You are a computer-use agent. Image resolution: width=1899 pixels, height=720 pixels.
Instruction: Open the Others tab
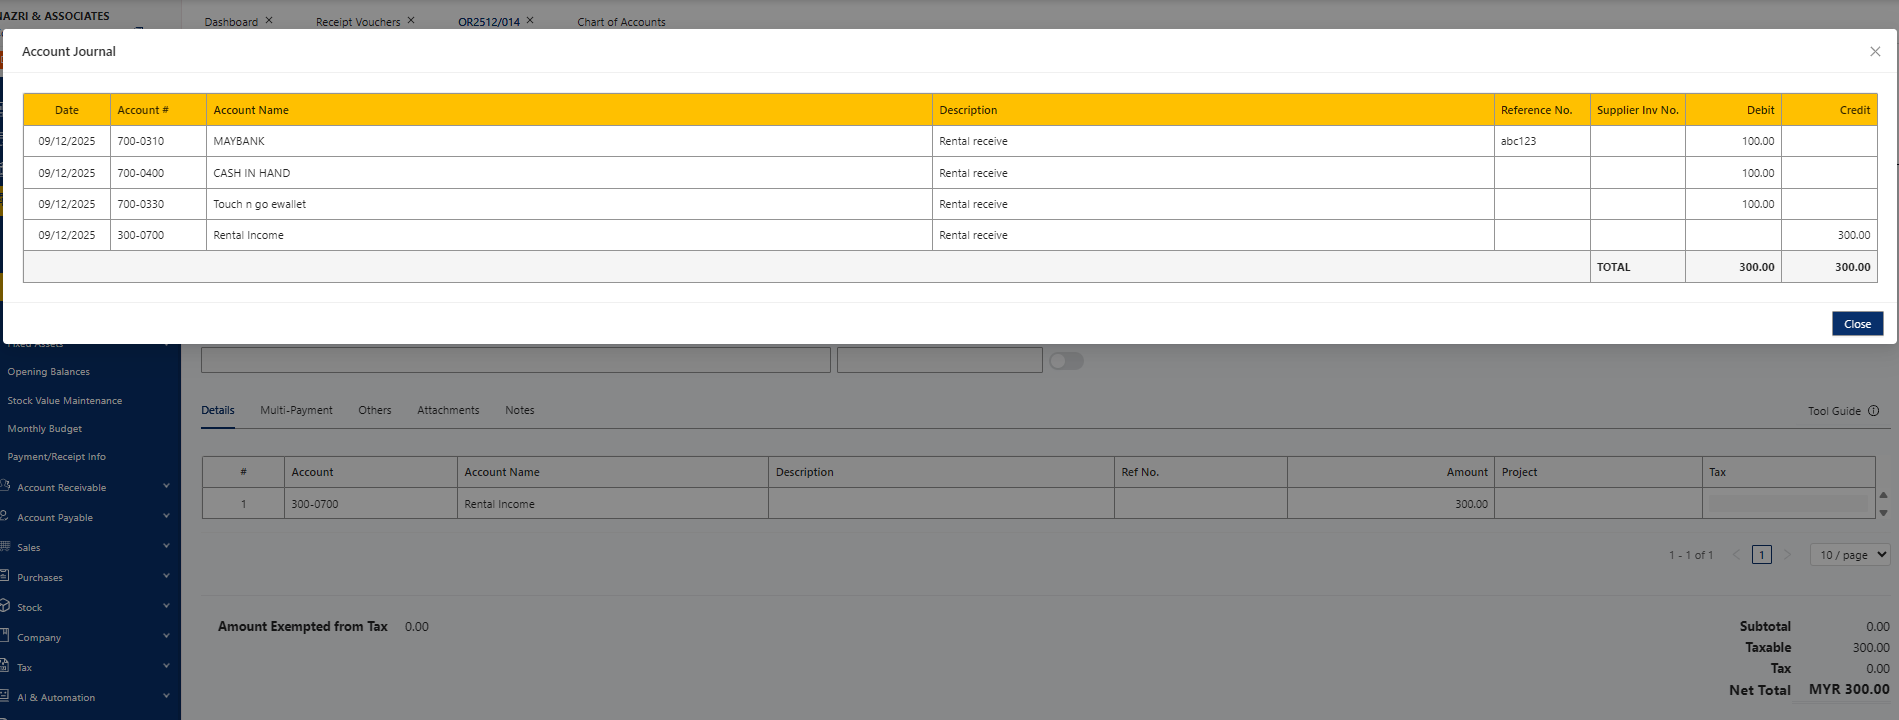point(375,410)
